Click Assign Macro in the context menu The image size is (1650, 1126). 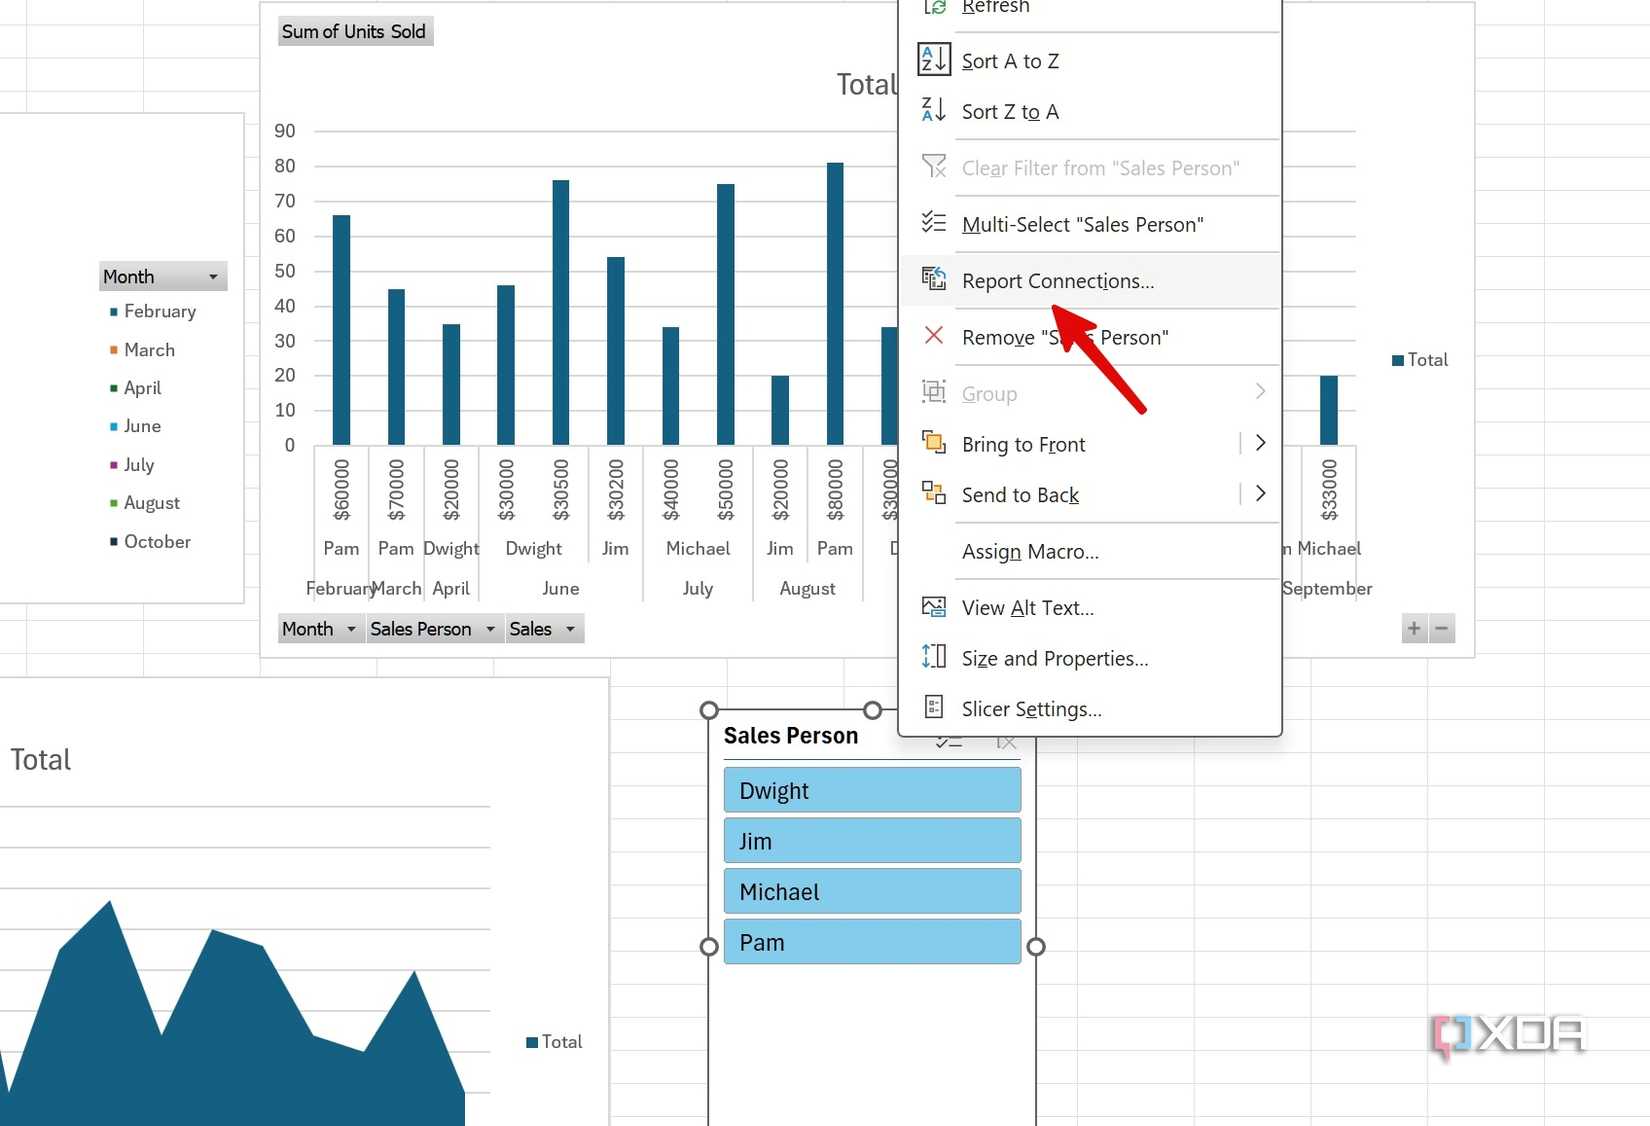point(1030,552)
